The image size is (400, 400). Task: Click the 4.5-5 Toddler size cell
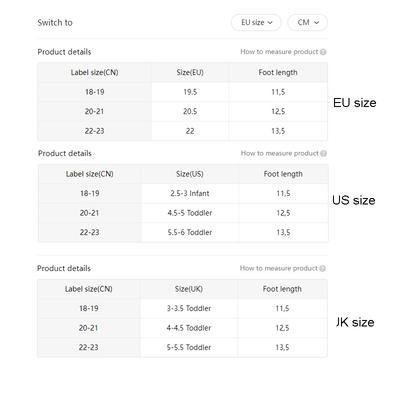tap(190, 213)
